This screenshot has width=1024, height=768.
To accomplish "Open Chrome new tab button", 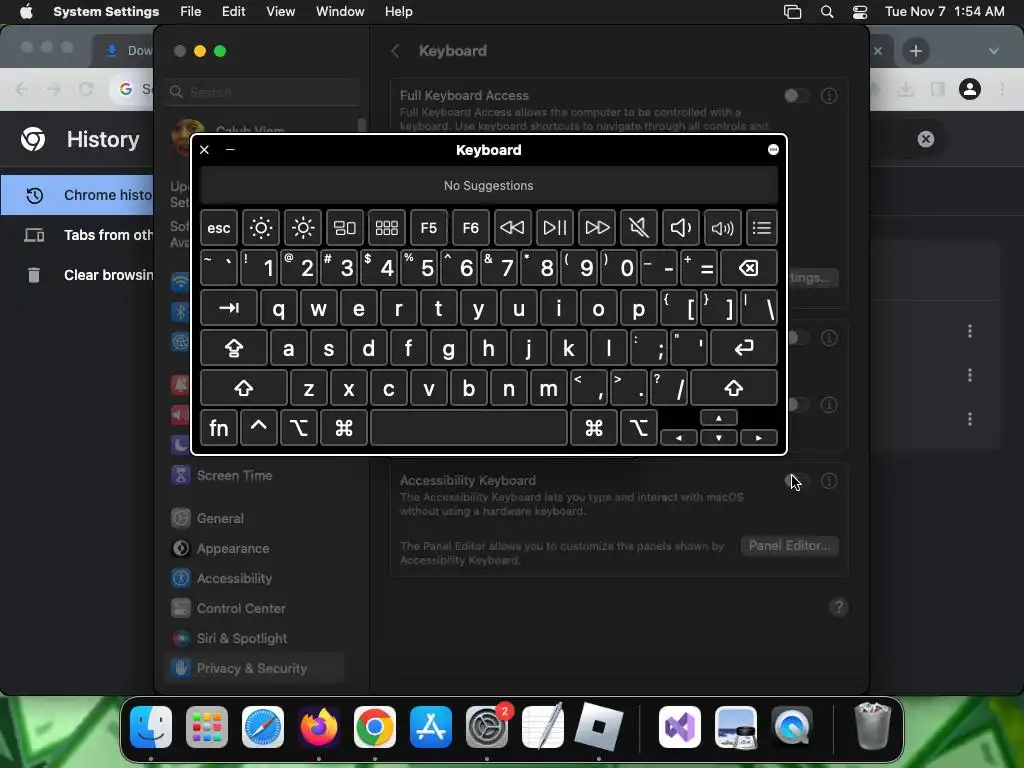I will point(916,51).
